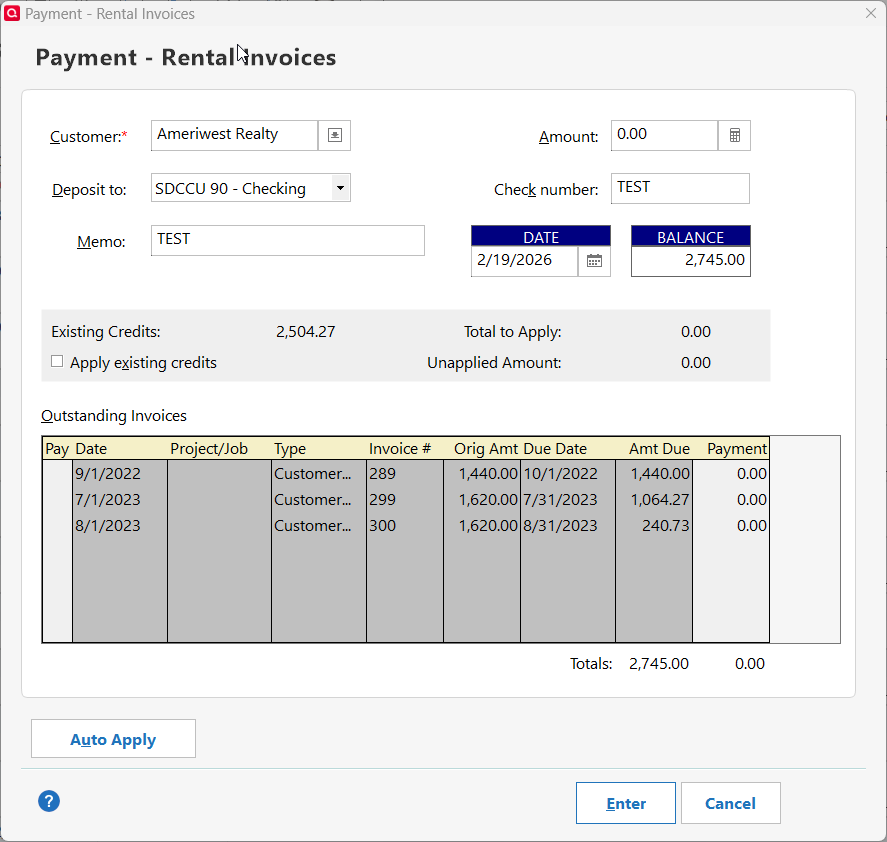Image resolution: width=887 pixels, height=842 pixels.
Task: Expand the Deposit to account dropdown
Action: click(x=340, y=188)
